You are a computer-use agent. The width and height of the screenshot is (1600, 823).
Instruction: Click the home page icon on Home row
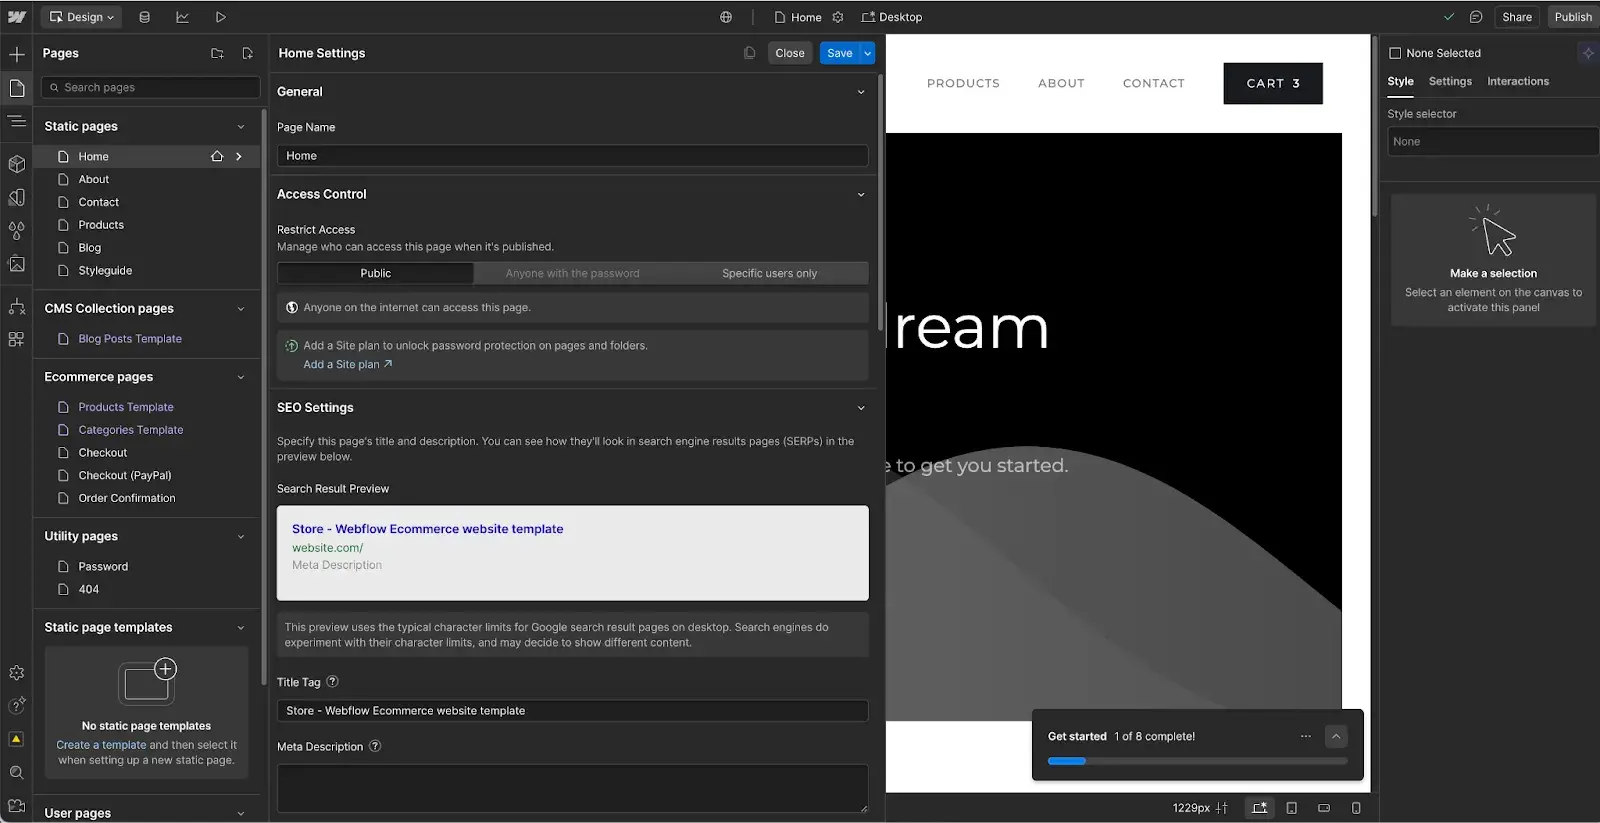click(x=216, y=156)
